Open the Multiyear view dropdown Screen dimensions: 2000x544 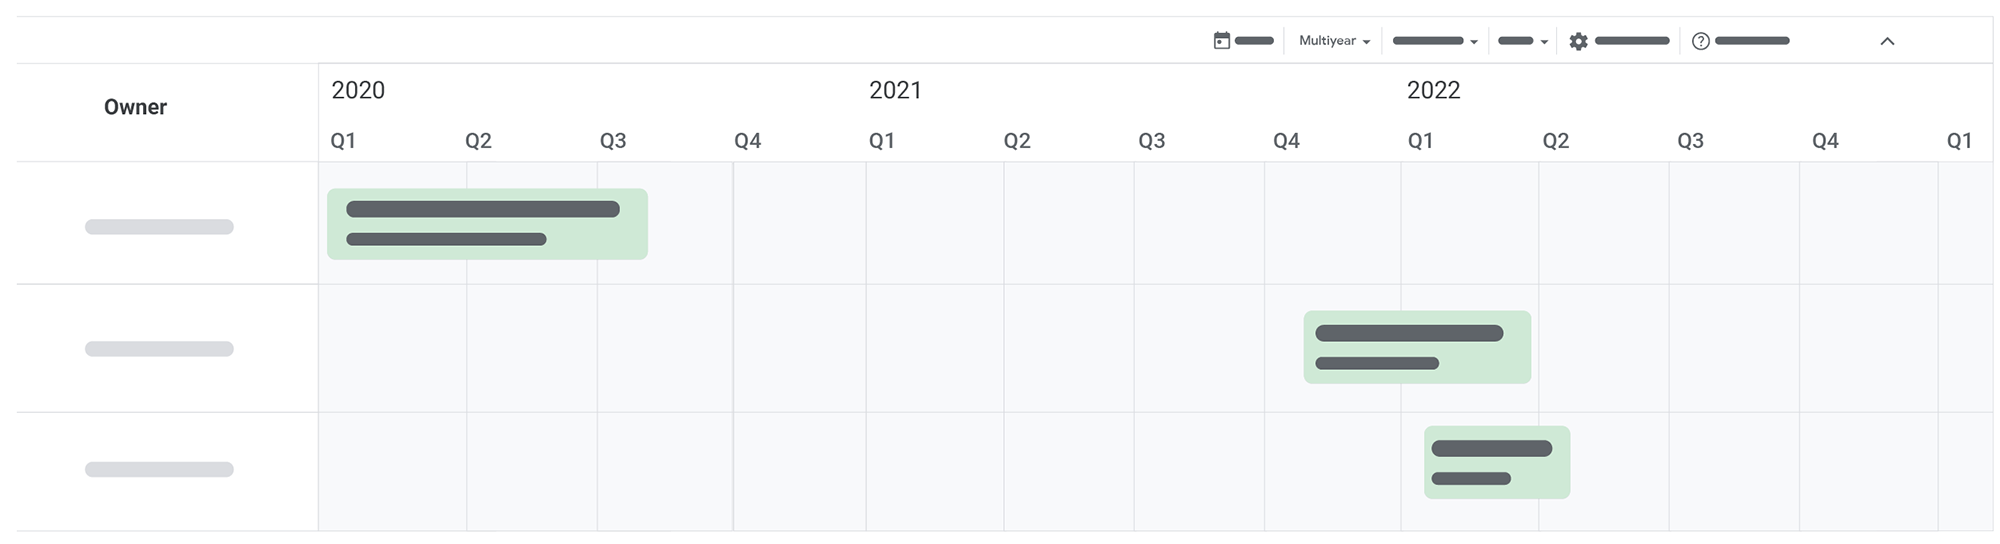point(1334,41)
